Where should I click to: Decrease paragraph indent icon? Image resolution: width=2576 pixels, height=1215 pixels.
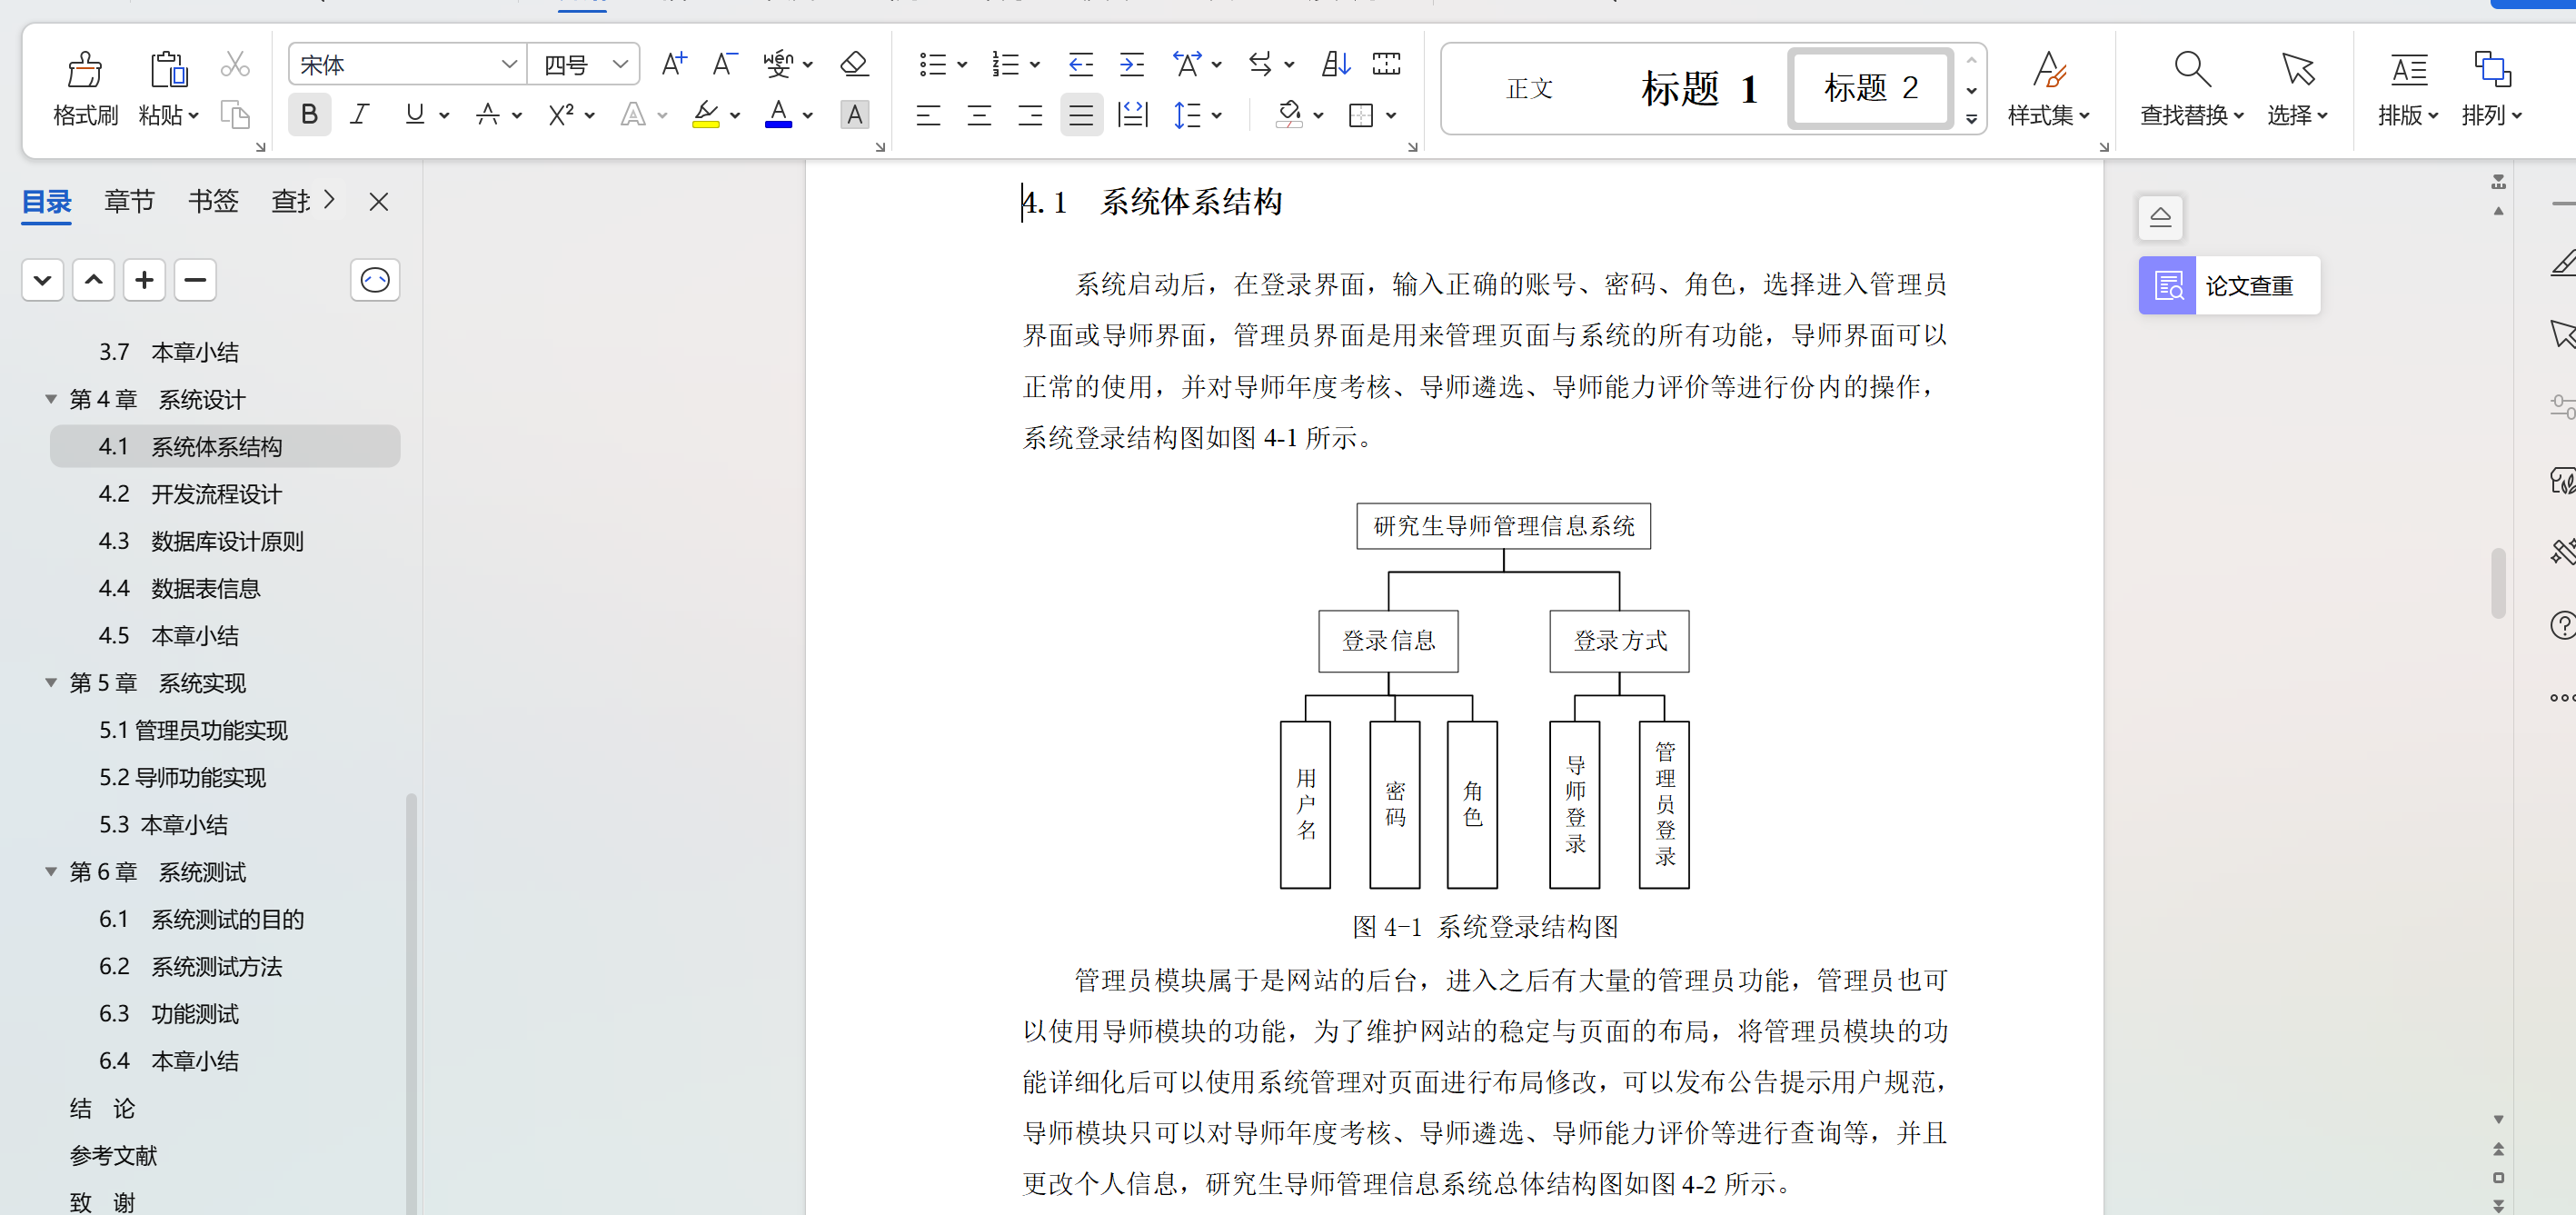(1080, 64)
